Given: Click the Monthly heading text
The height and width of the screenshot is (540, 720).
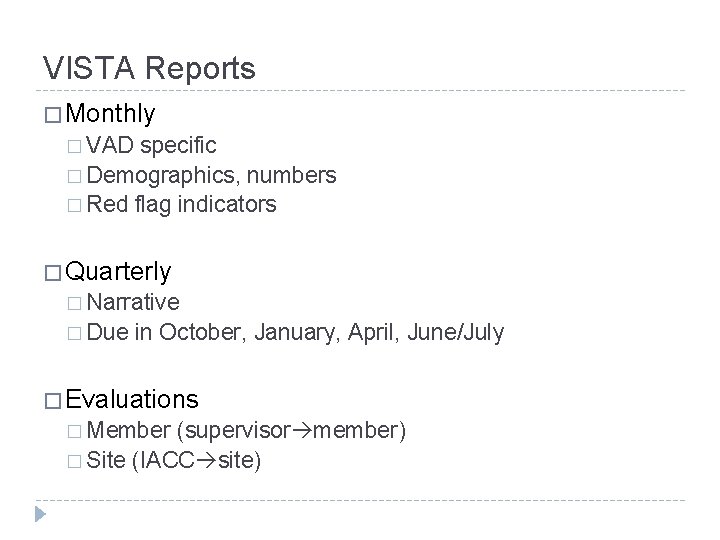Looking at the screenshot, I should pos(110,113).
